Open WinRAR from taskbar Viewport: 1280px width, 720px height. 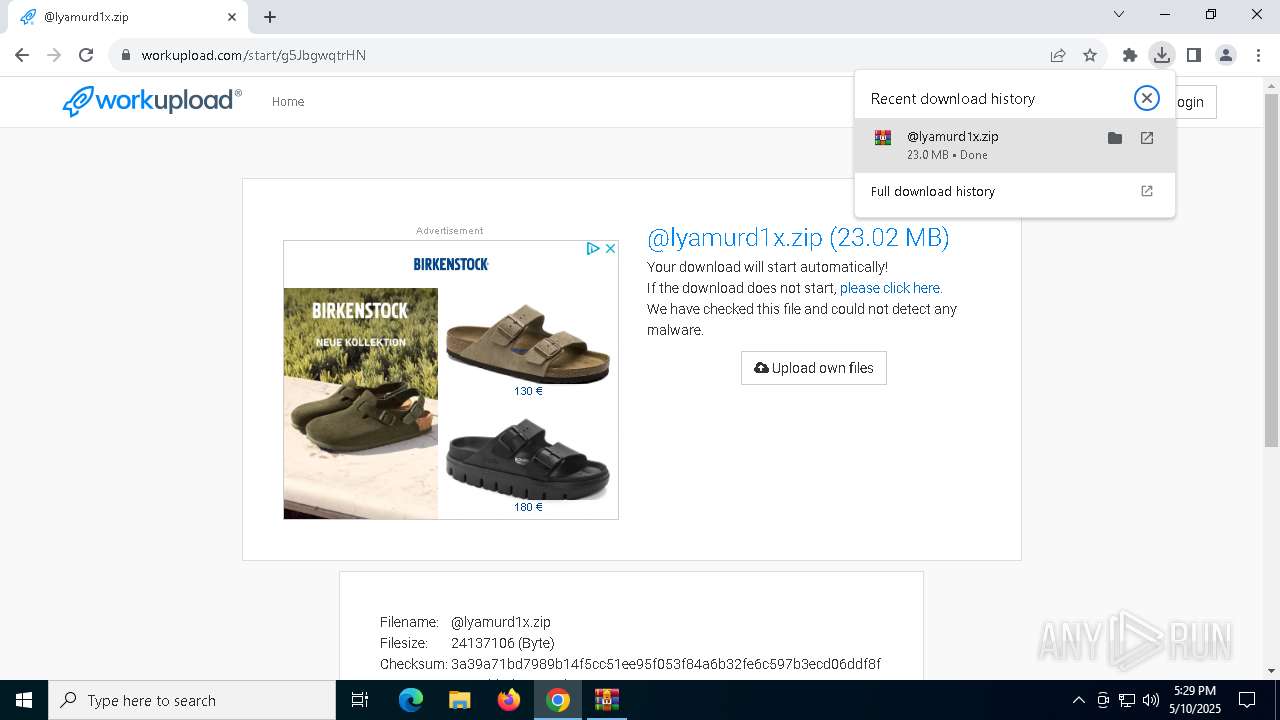(x=607, y=700)
